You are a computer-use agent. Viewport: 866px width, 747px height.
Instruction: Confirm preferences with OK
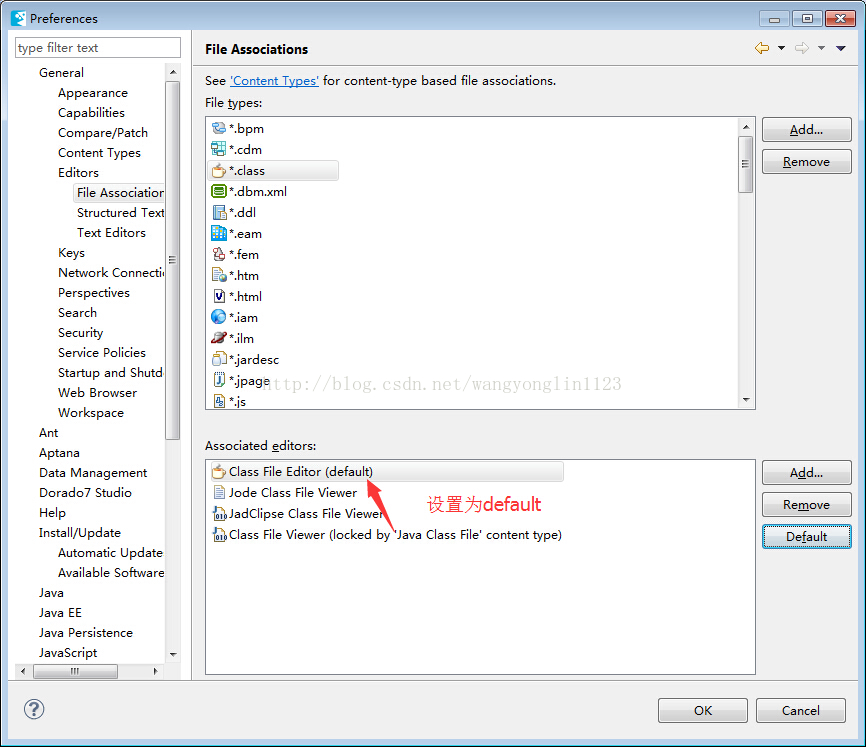tap(703, 711)
